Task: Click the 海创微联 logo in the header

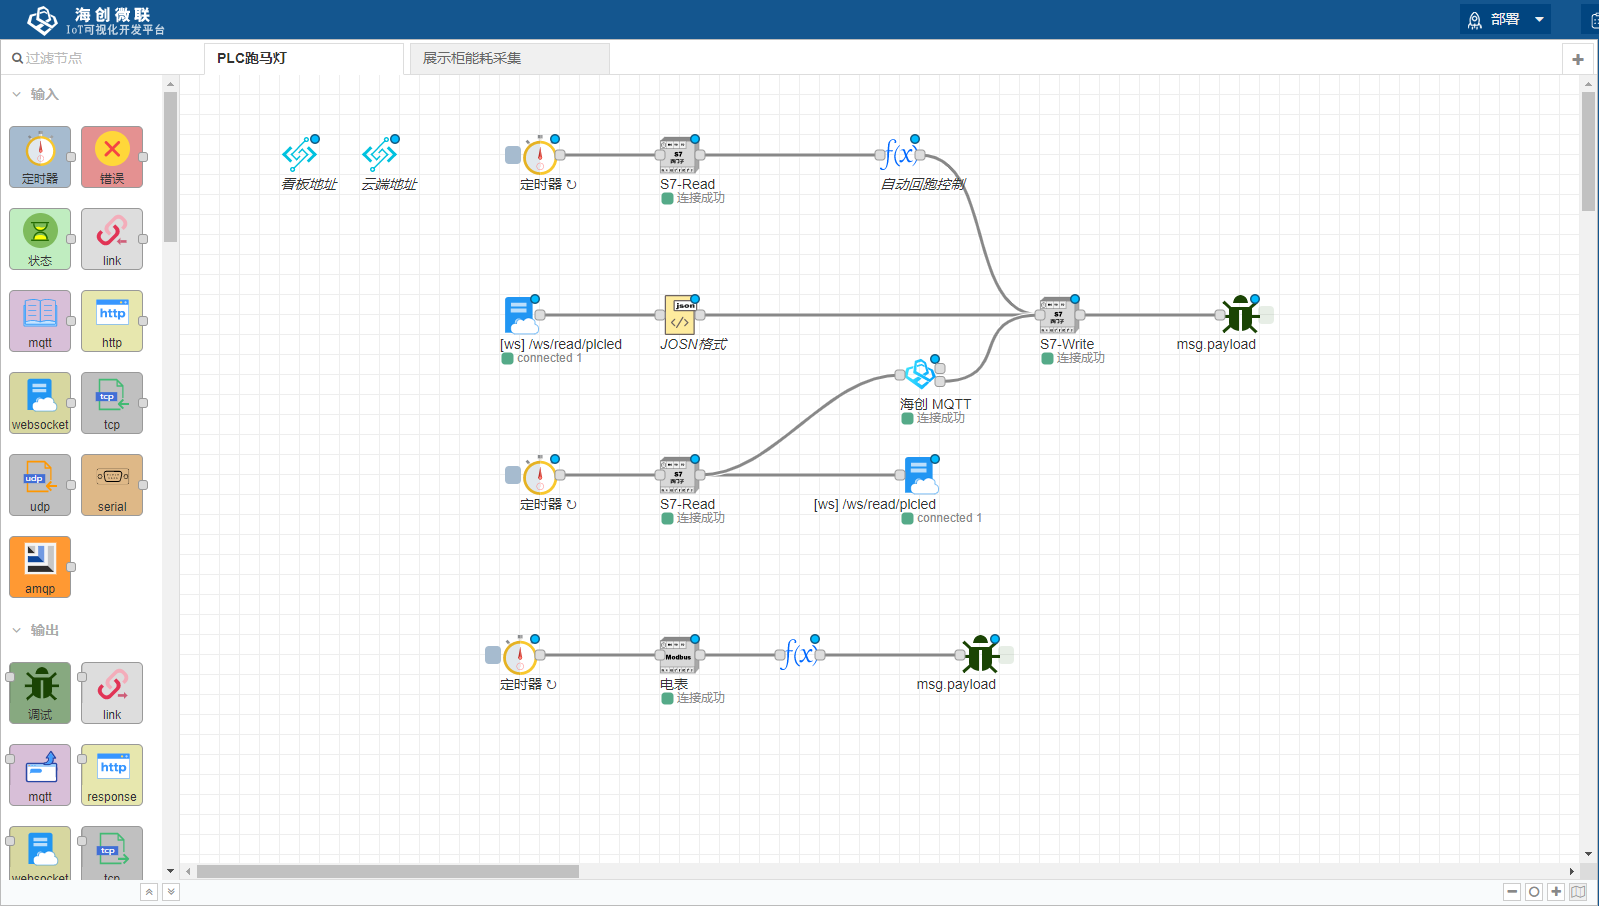Action: [95, 20]
